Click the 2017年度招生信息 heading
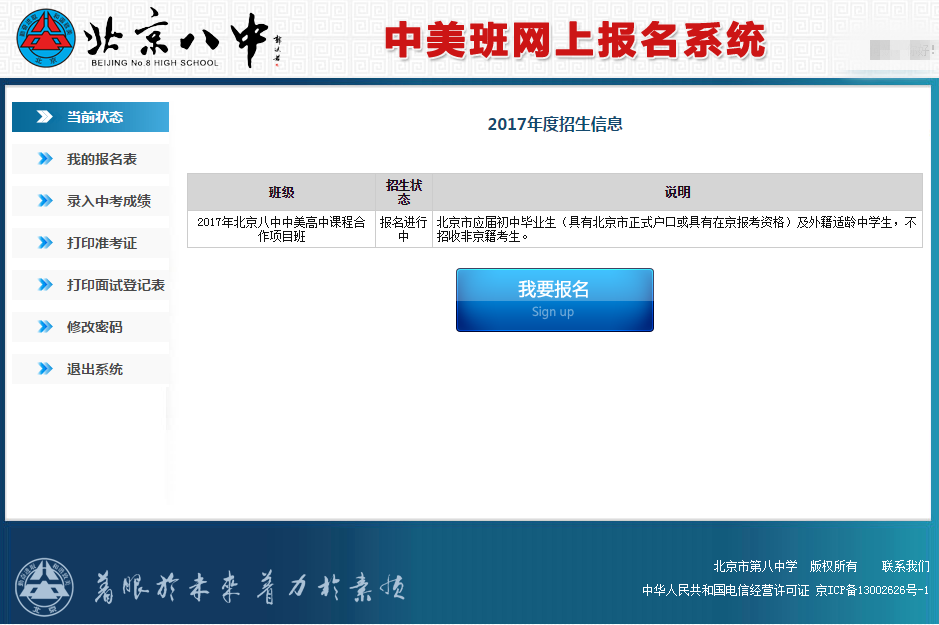This screenshot has width=939, height=625. (x=555, y=124)
